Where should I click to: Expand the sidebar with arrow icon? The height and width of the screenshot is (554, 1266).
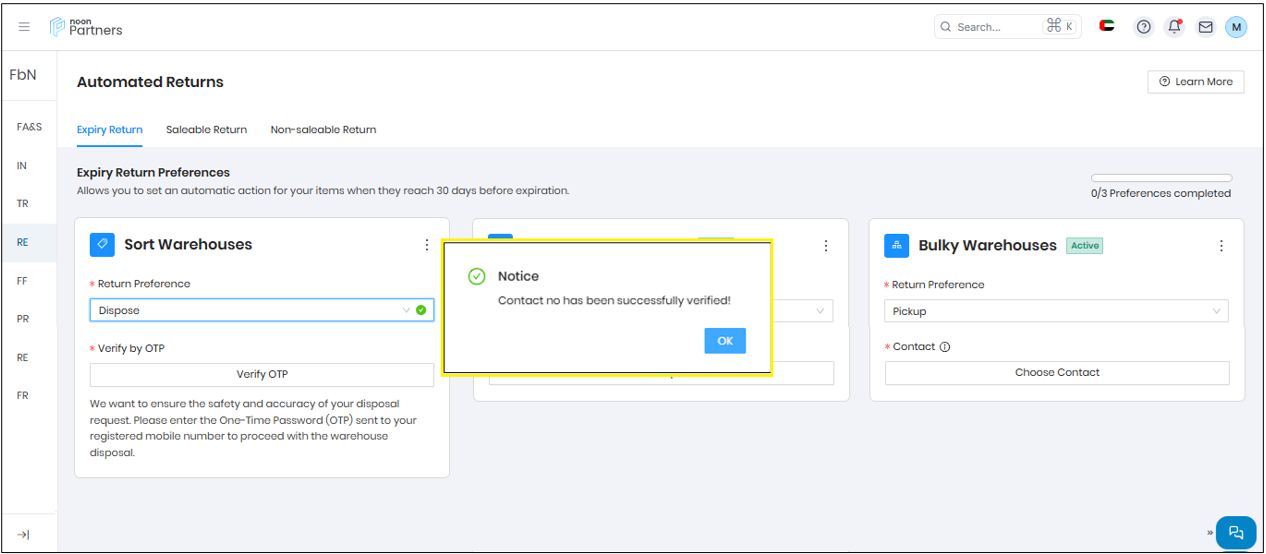(x=24, y=535)
